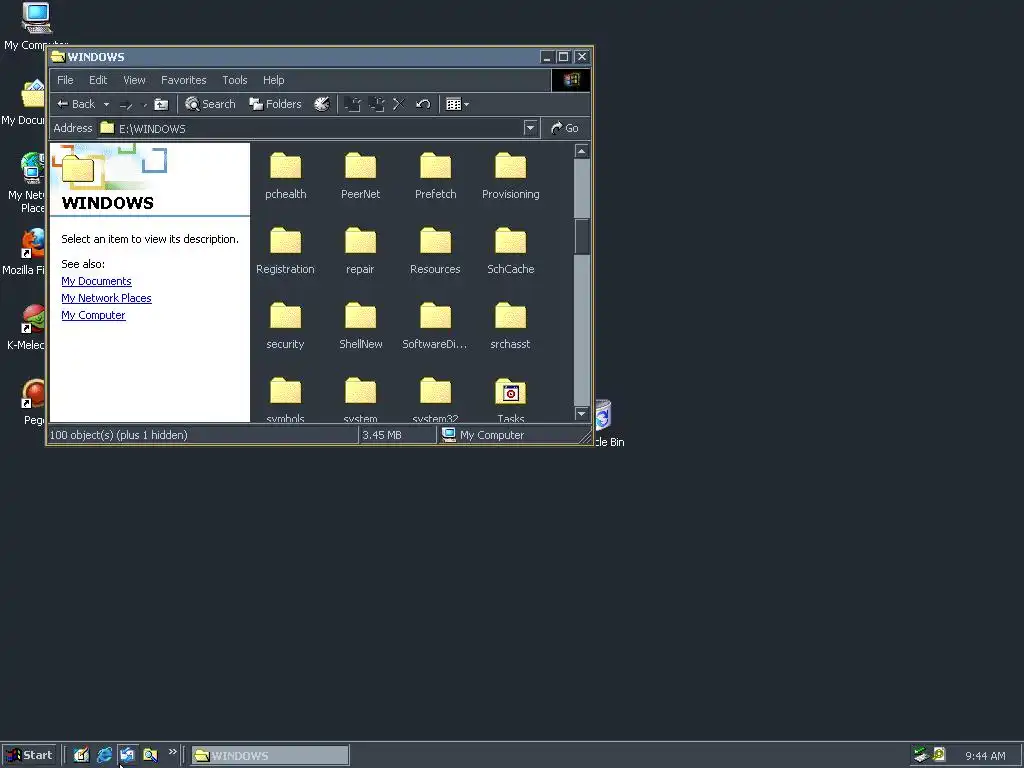Select the system folder icon
The height and width of the screenshot is (768, 1024).
[x=360, y=391]
